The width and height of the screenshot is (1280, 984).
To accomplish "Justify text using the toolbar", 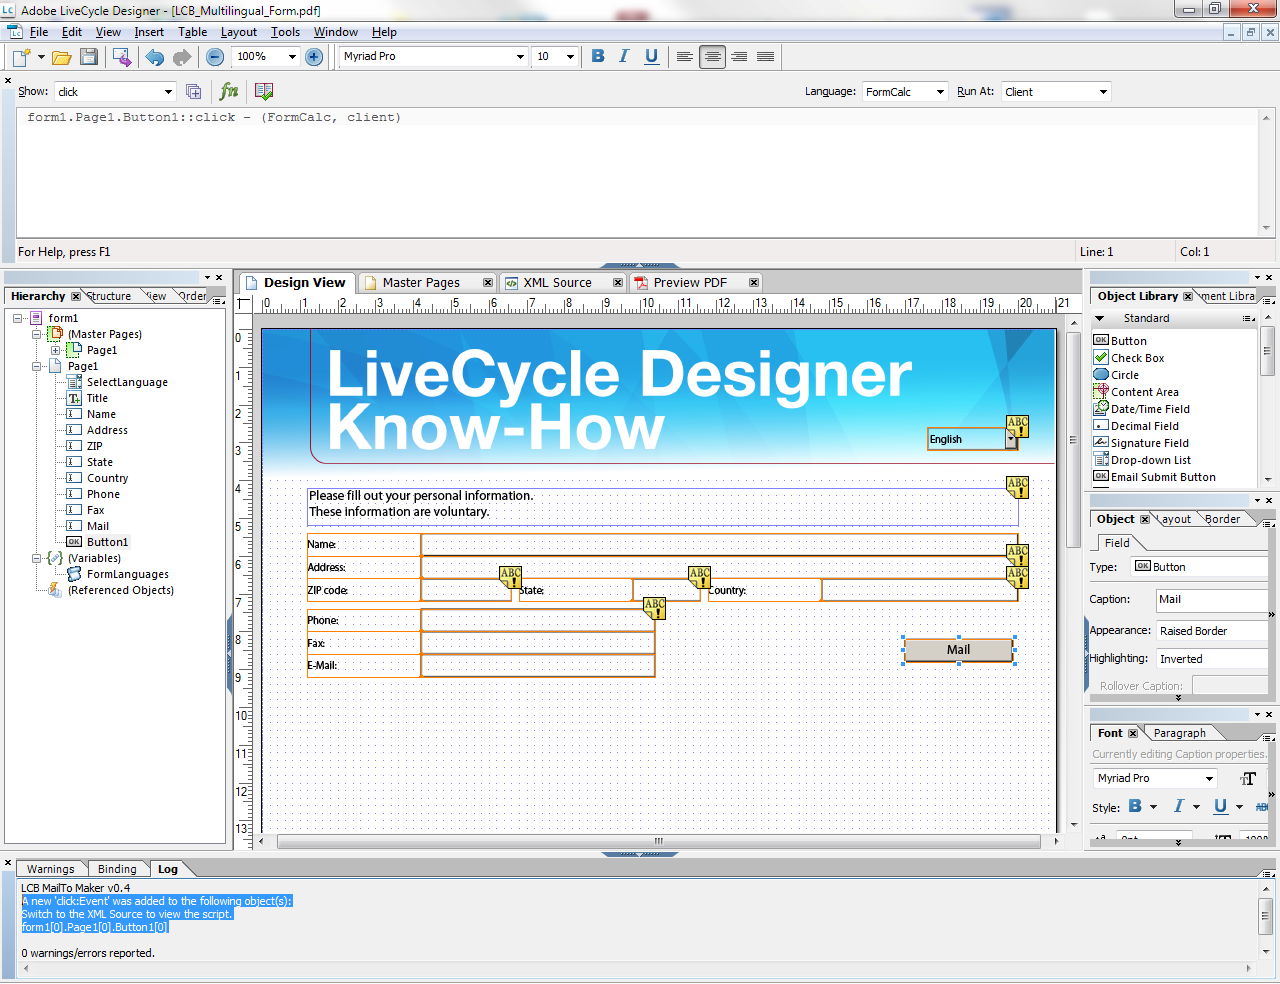I will [766, 57].
